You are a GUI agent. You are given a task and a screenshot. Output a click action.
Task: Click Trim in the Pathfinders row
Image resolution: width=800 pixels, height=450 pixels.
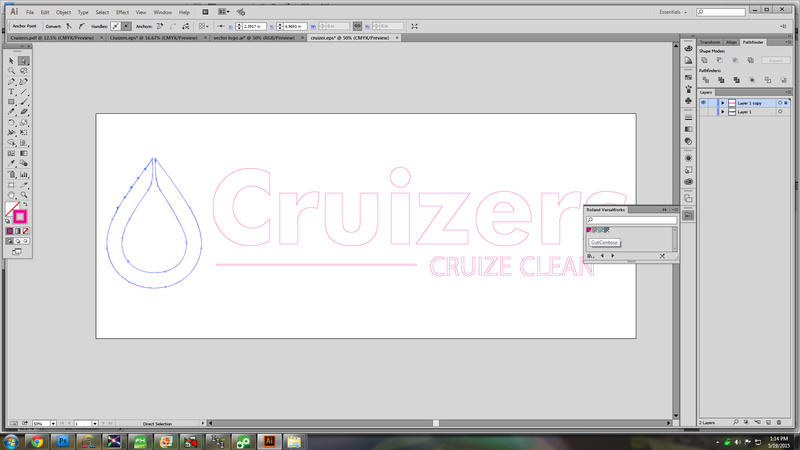coord(721,80)
